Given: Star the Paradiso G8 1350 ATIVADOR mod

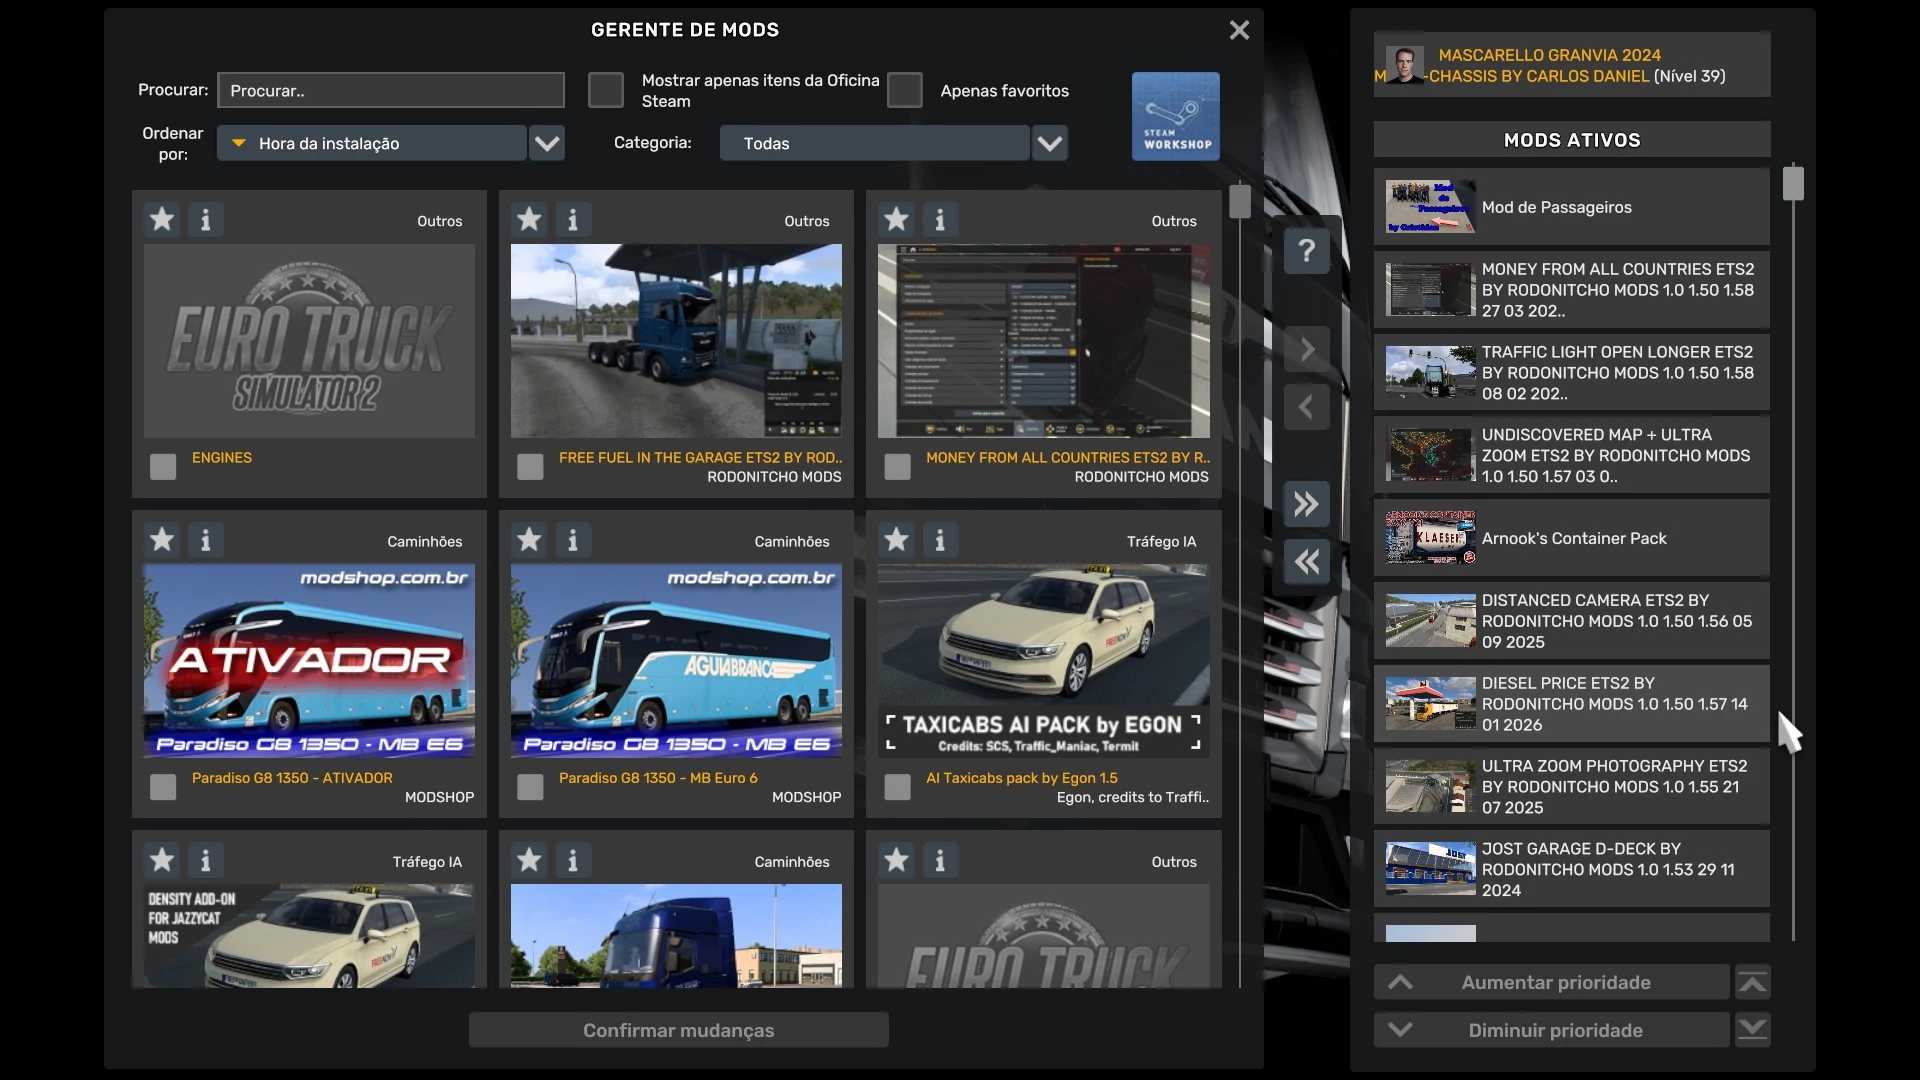Looking at the screenshot, I should (162, 540).
